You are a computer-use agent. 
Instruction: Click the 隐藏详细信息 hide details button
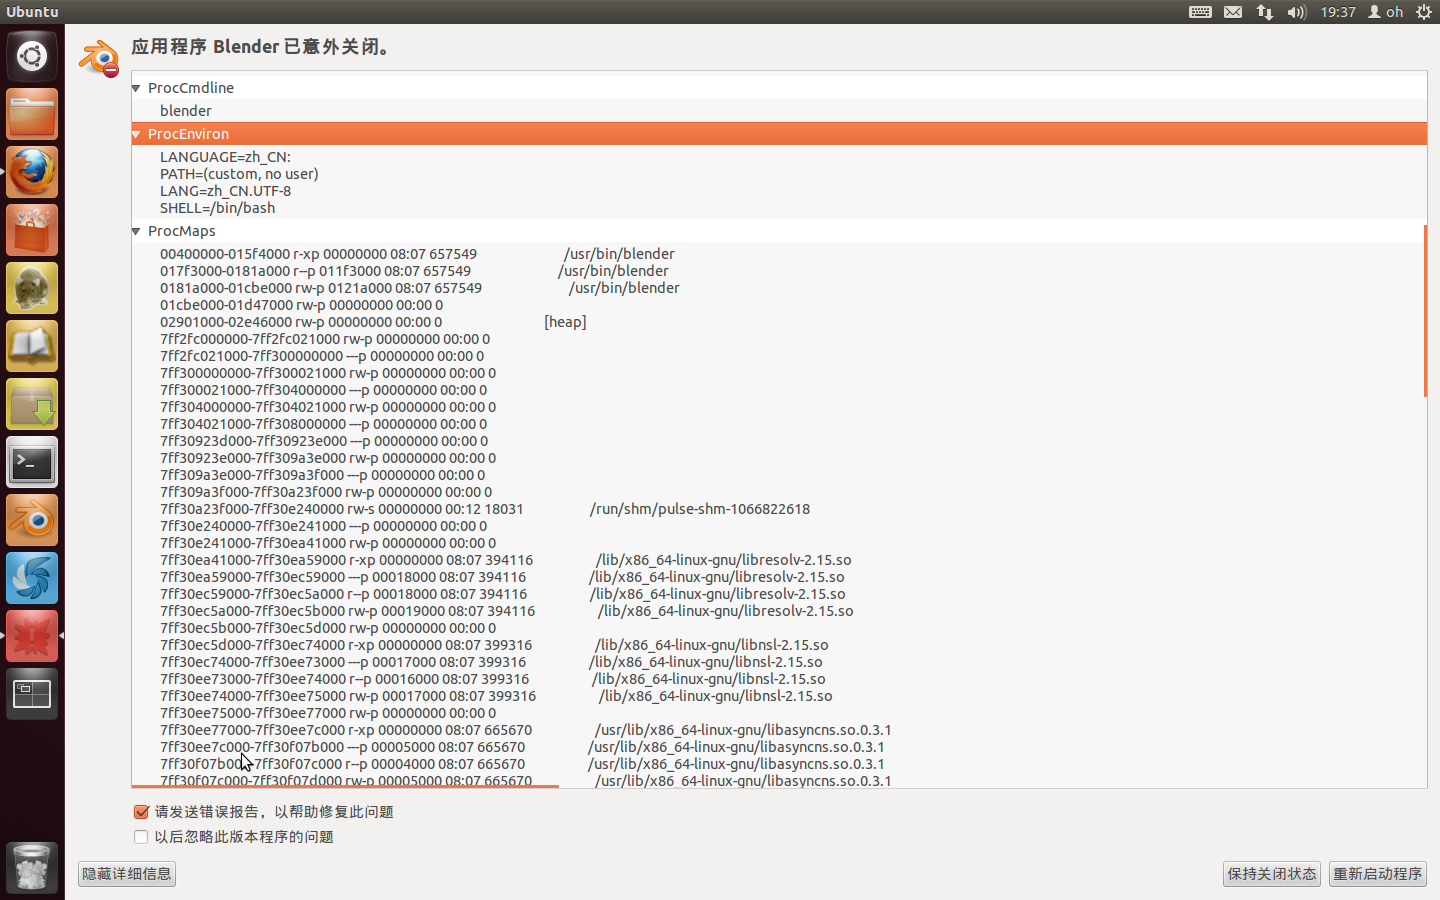[127, 874]
